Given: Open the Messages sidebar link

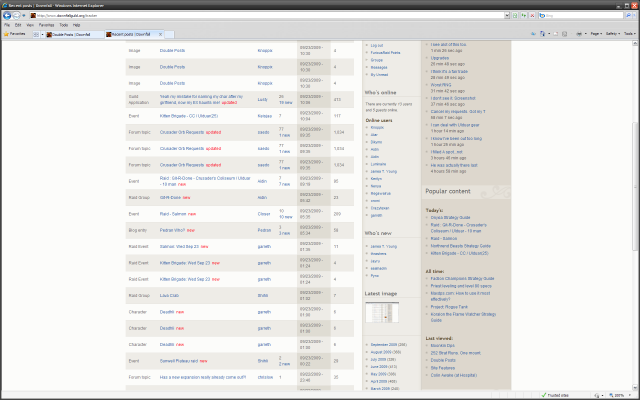Looking at the screenshot, I should tap(379, 67).
